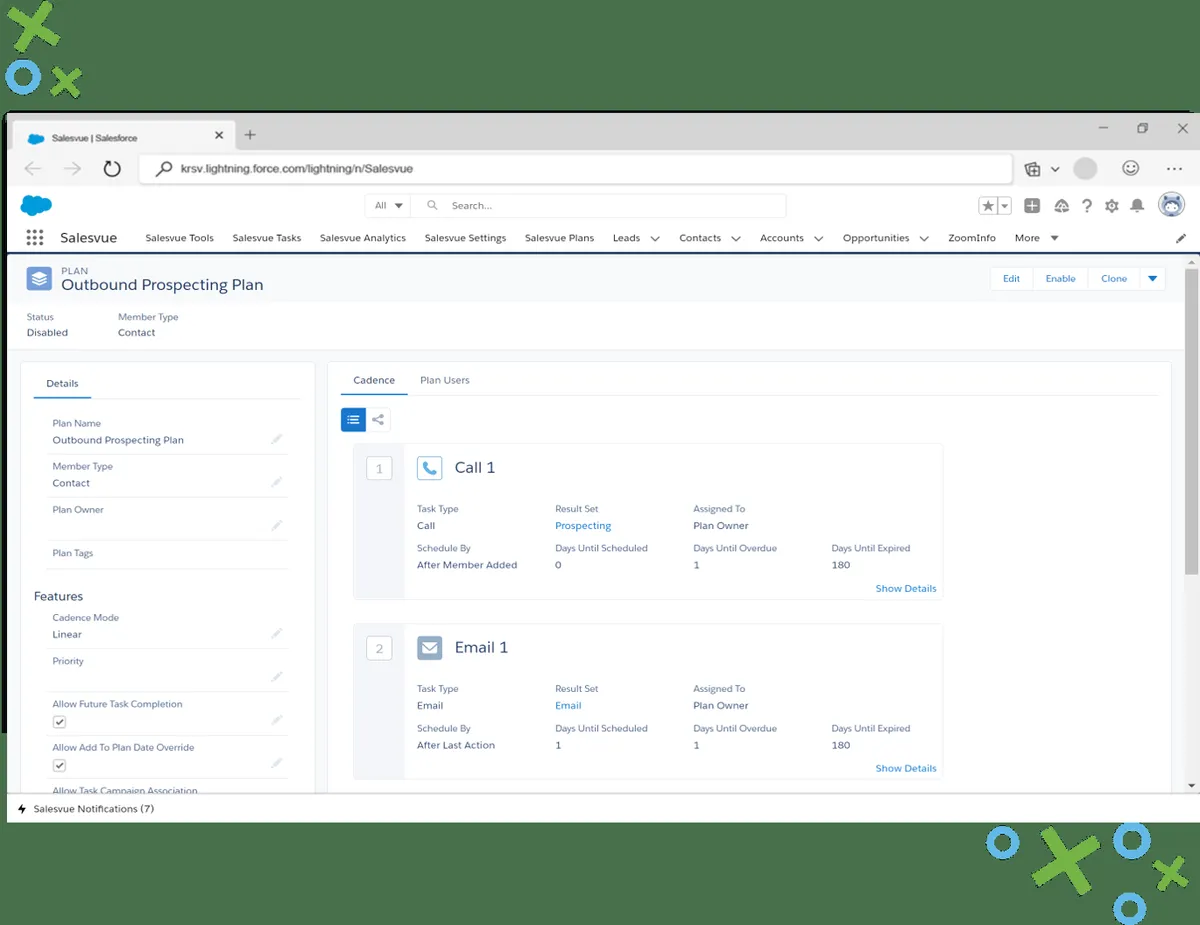The width and height of the screenshot is (1200, 925).
Task: Open the user profile avatar
Action: click(1171, 205)
